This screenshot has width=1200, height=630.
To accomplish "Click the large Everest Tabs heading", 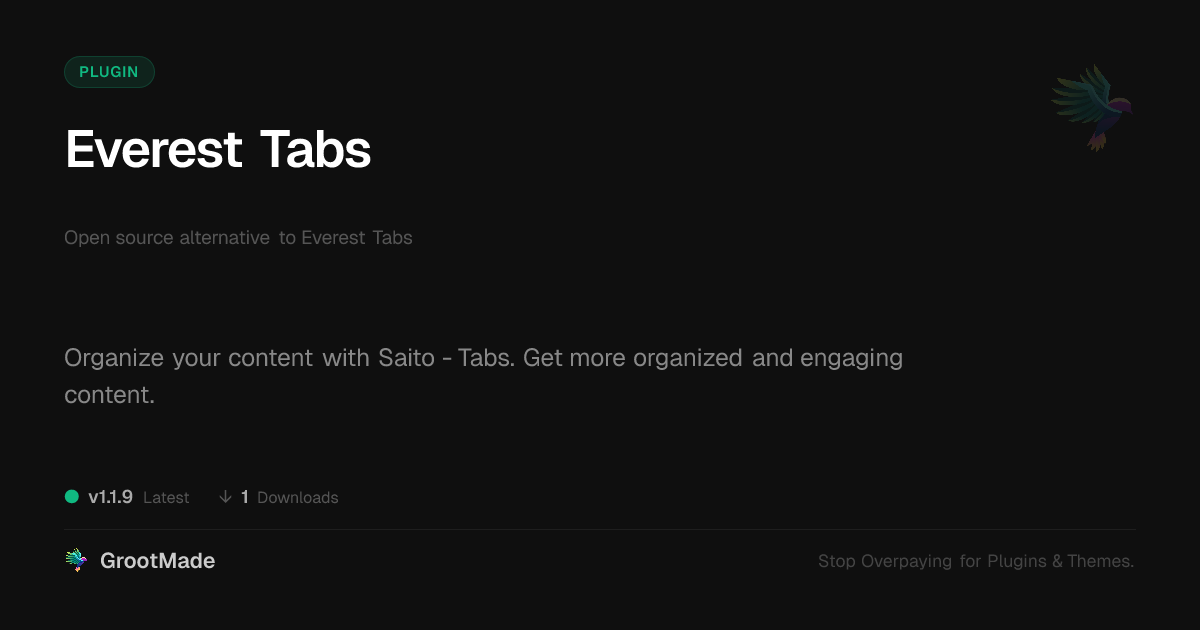I will point(218,150).
